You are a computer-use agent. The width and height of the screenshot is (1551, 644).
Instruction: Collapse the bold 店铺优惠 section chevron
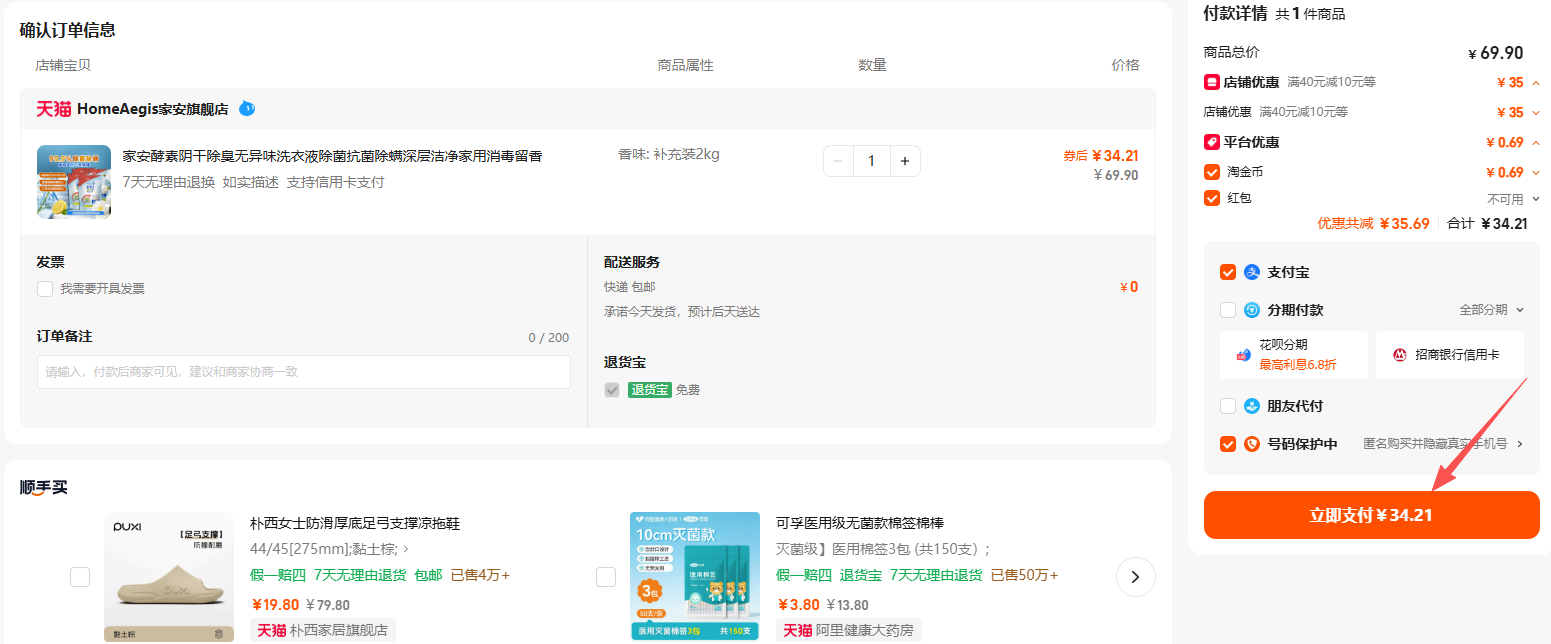[x=1536, y=82]
